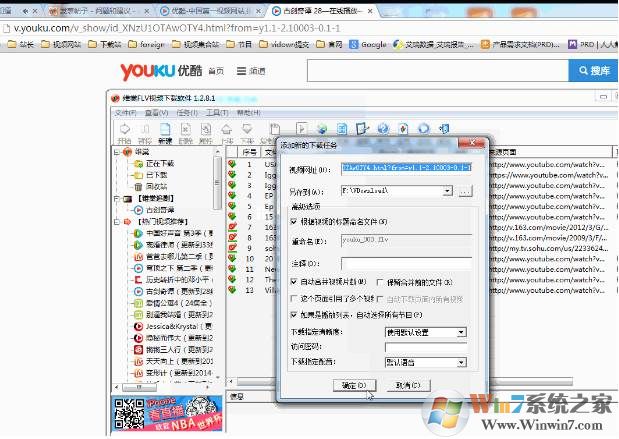Click the 注释 comment input field
The width and height of the screenshot is (619, 439).
(405, 261)
